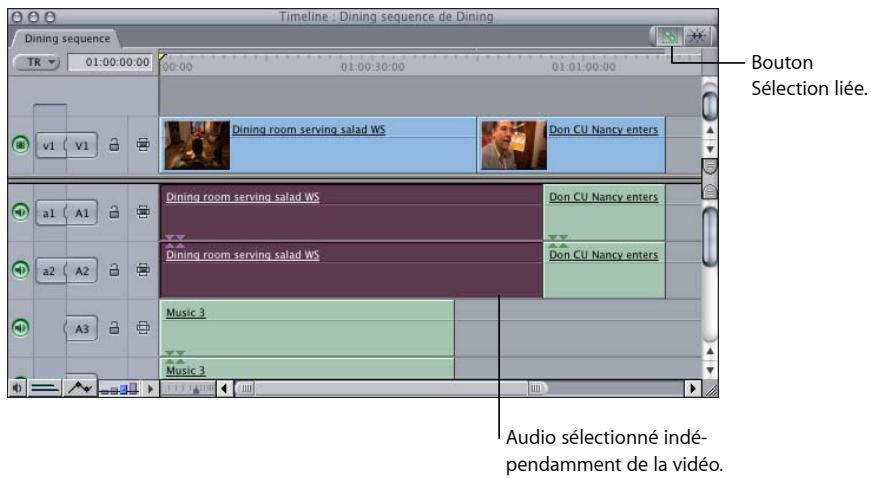Toggle the Linked Selection button

[670, 37]
